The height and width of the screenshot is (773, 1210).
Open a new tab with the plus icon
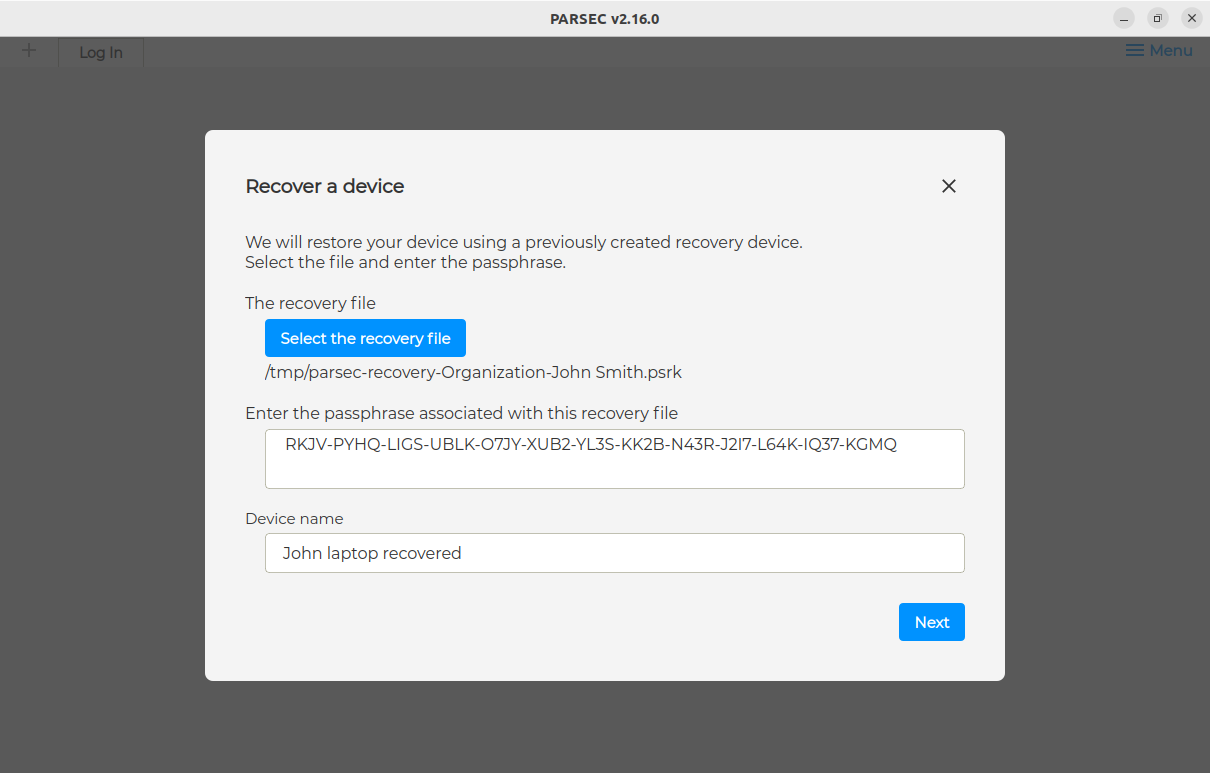pyautogui.click(x=29, y=51)
